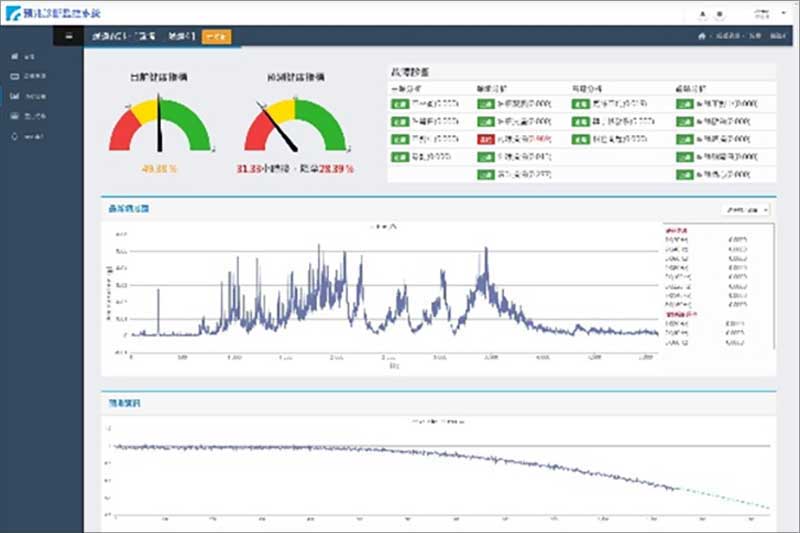
Task: Click the blue title of the spectrum chart panel
Action: [x=129, y=209]
